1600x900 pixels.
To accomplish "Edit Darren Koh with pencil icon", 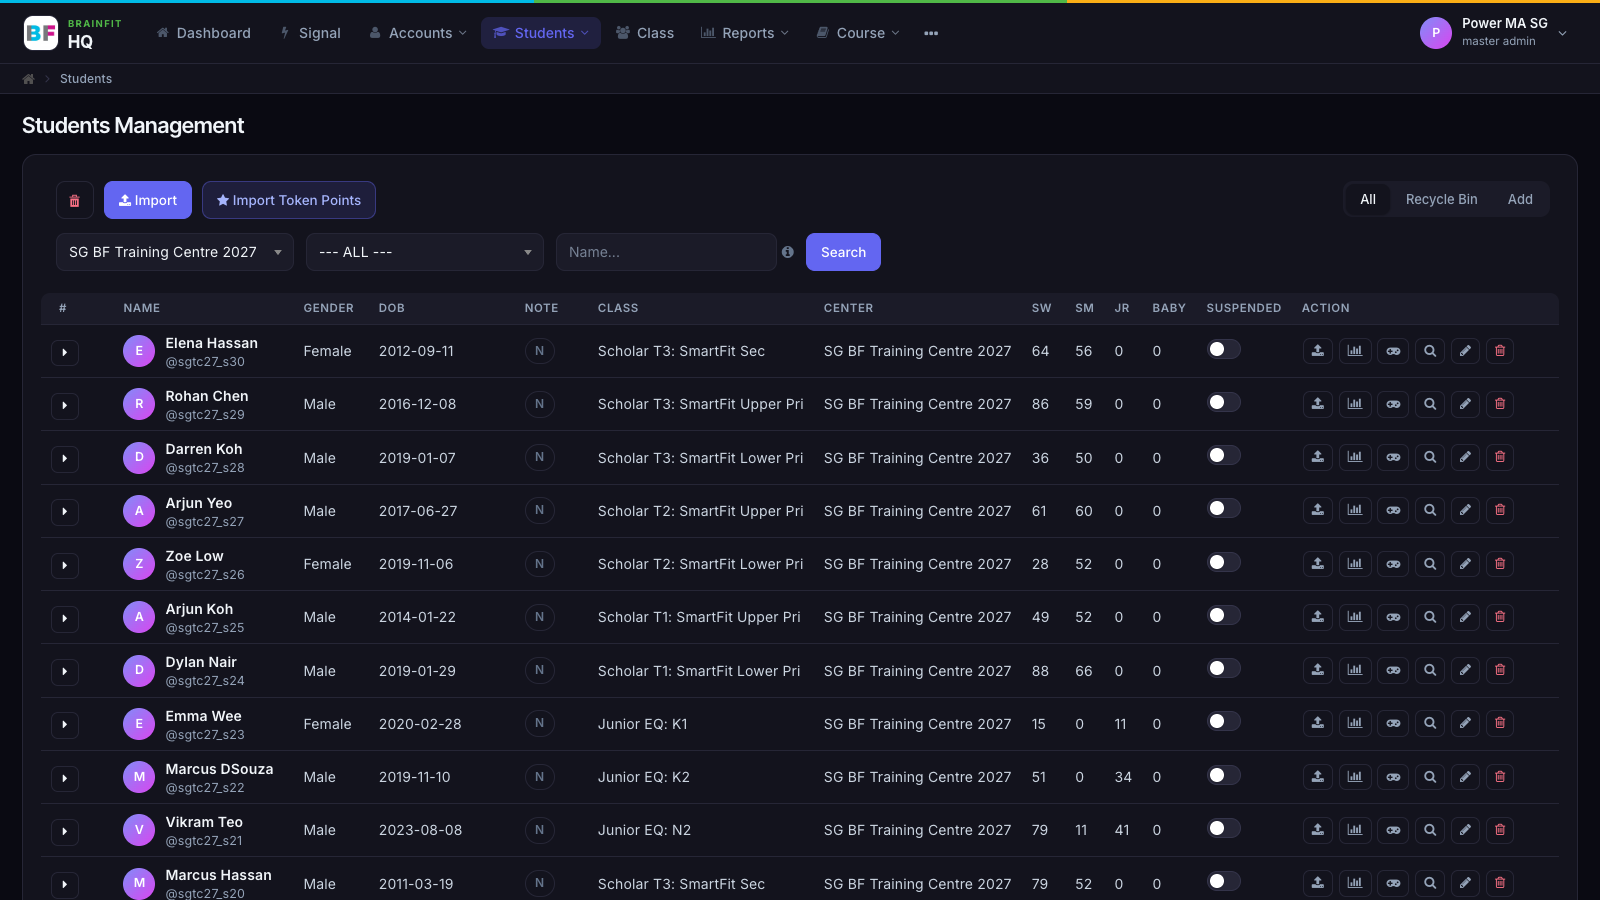I will coord(1465,457).
